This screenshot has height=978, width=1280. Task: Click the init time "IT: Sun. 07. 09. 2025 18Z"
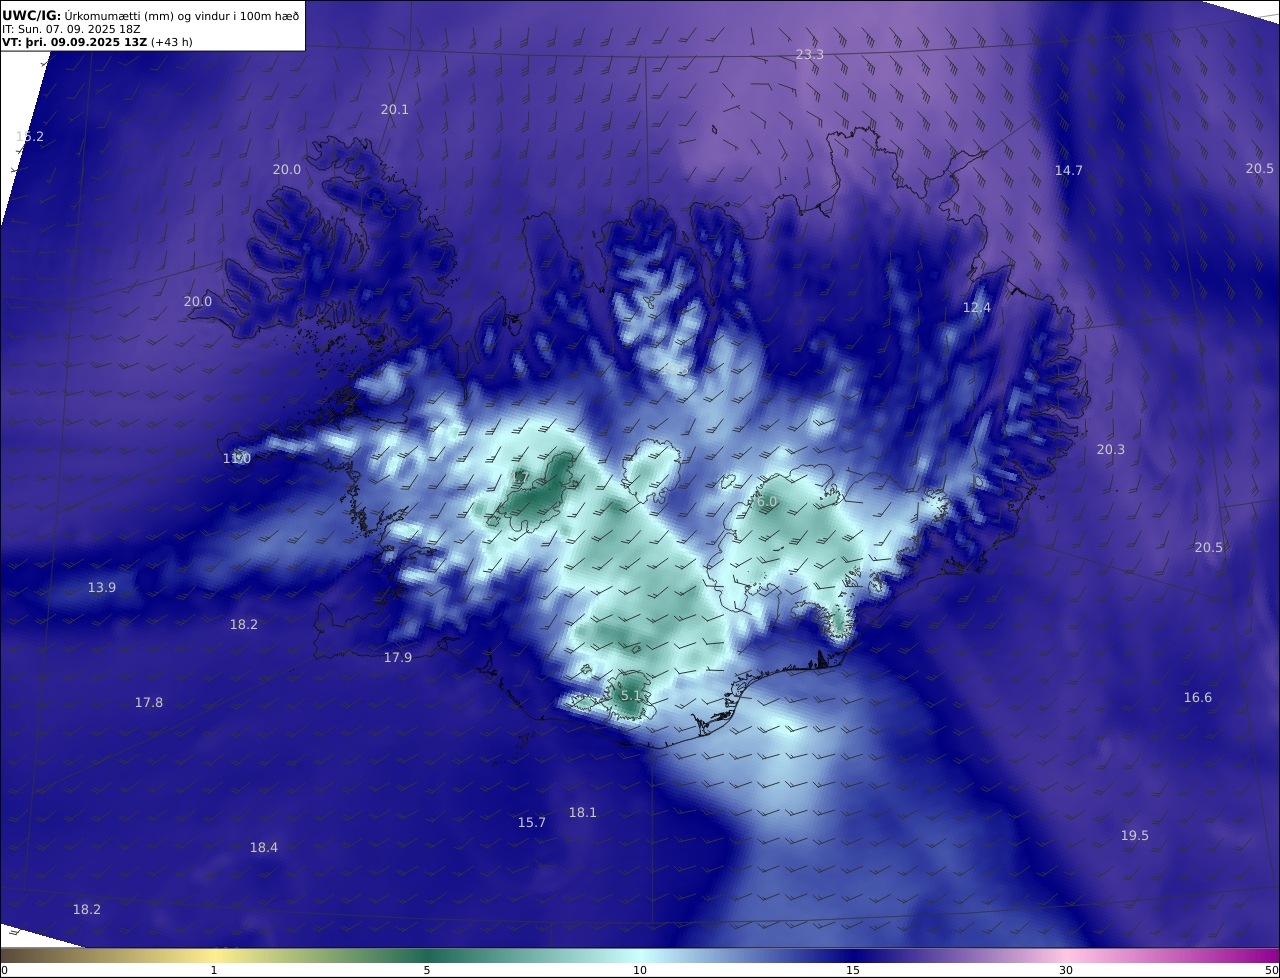coord(71,29)
